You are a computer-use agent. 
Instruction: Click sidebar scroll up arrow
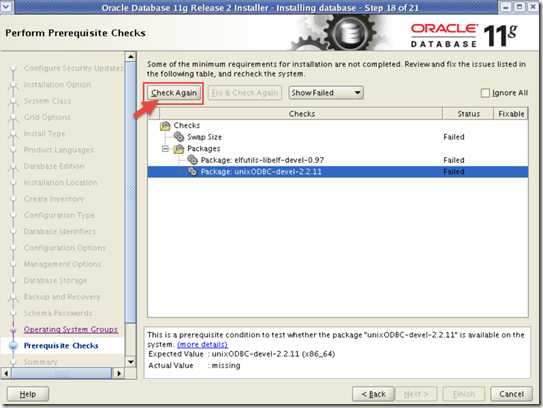click(131, 56)
